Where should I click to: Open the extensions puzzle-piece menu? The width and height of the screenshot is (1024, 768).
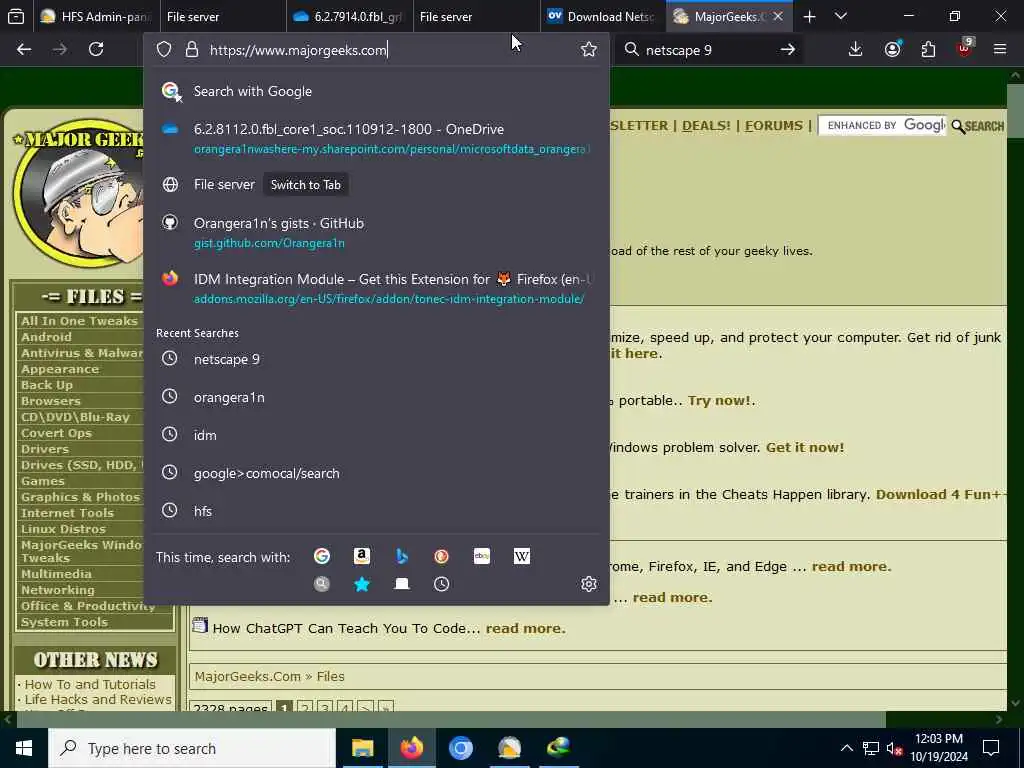(x=928, y=49)
